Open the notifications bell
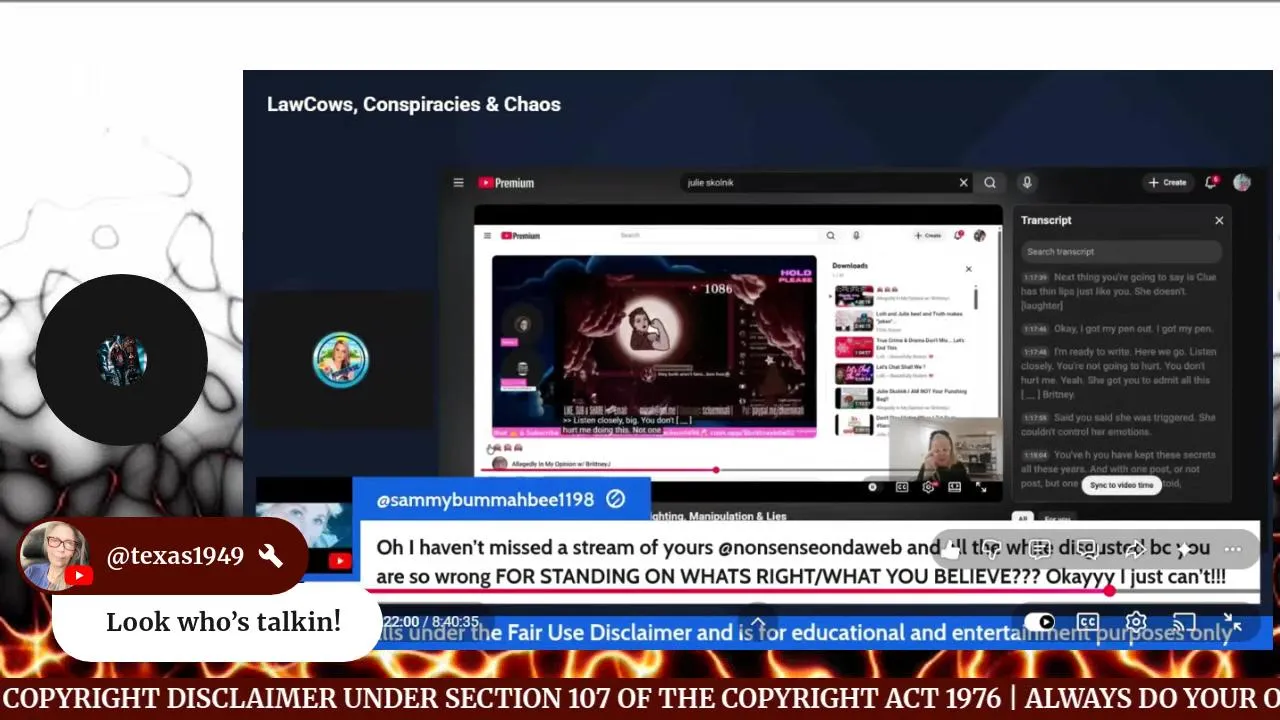The width and height of the screenshot is (1280, 720). click(x=1211, y=182)
